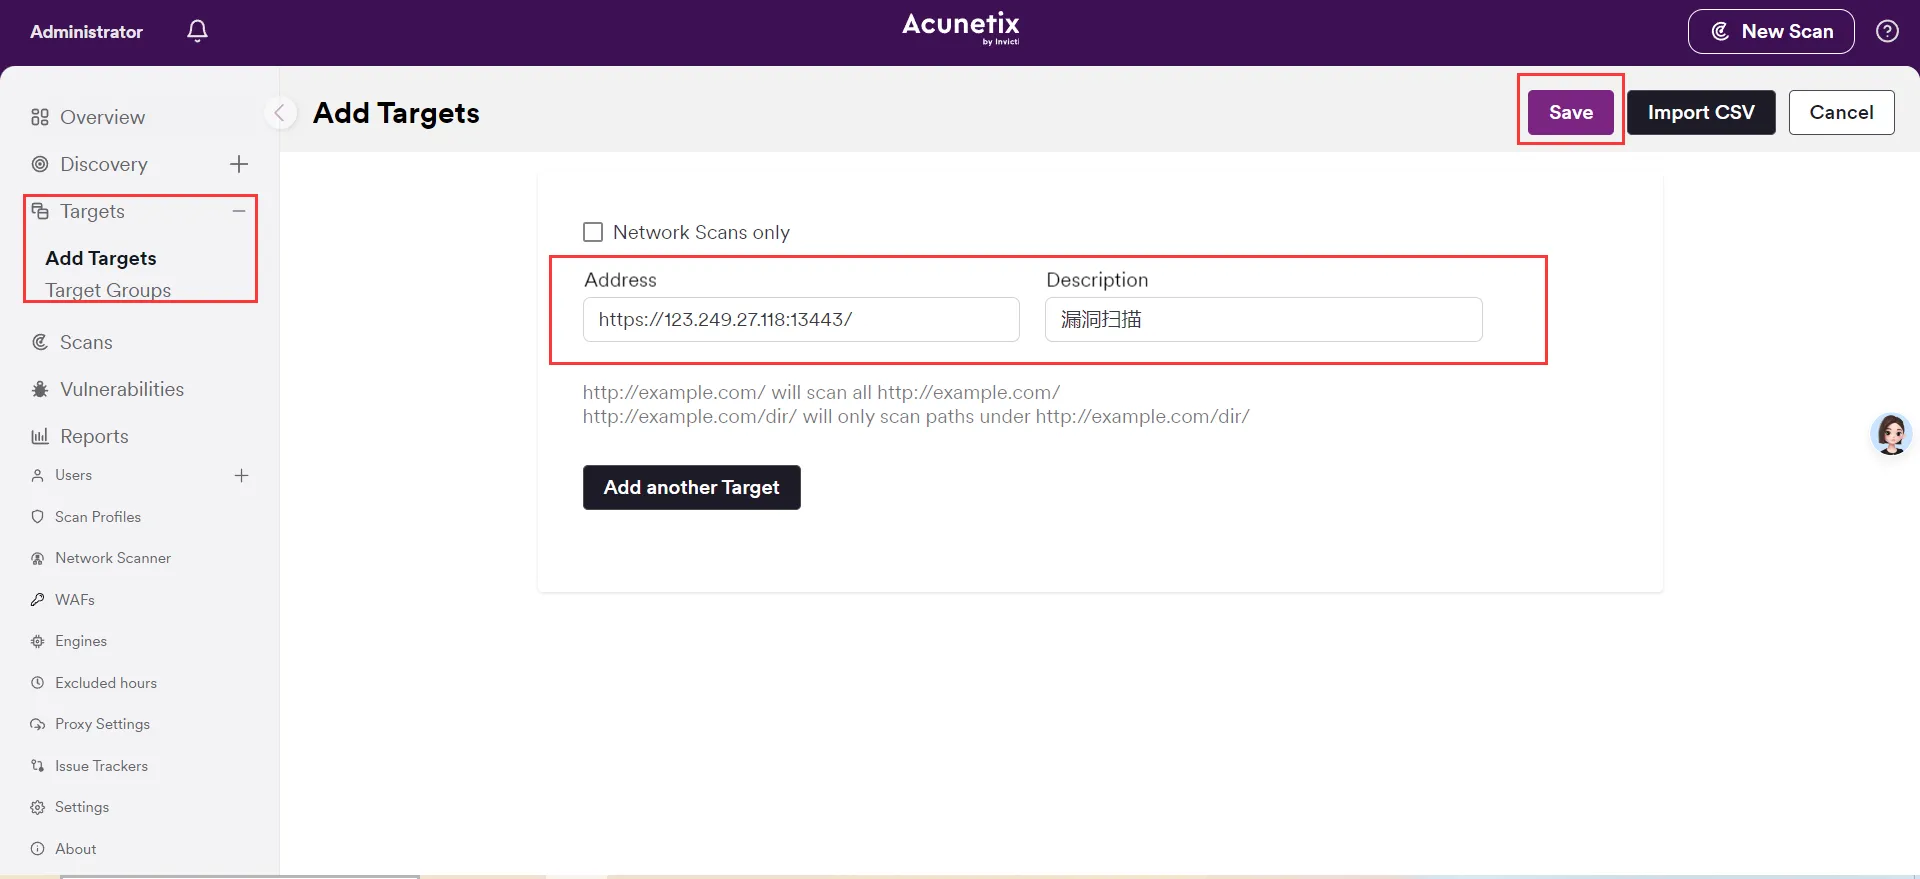
Task: Click the Vulnerabilities bug icon
Action: point(40,389)
